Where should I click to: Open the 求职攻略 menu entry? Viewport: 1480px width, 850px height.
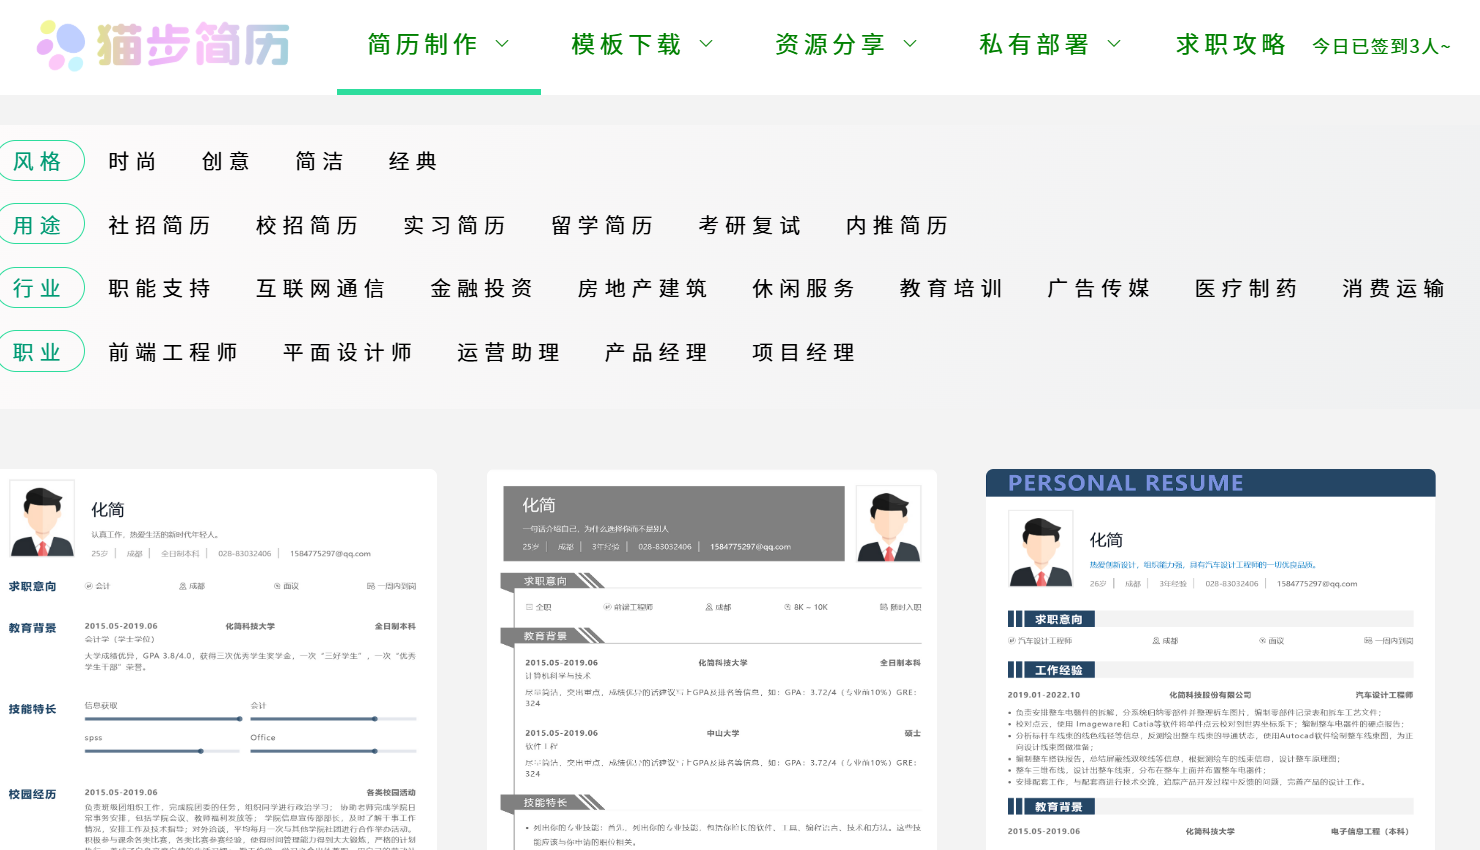pos(1230,44)
